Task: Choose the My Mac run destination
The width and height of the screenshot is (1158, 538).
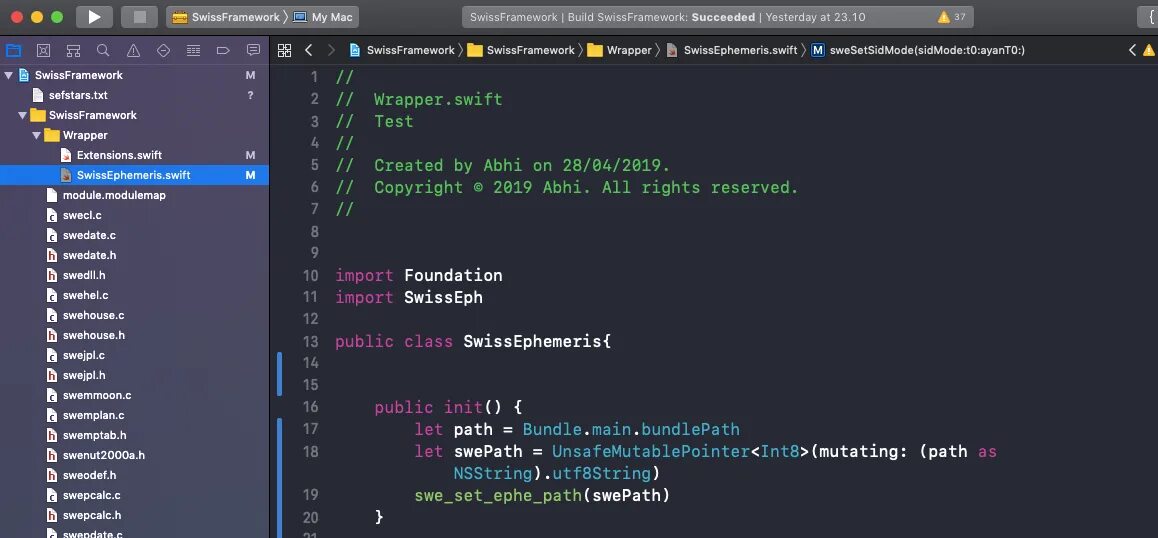Action: click(323, 17)
